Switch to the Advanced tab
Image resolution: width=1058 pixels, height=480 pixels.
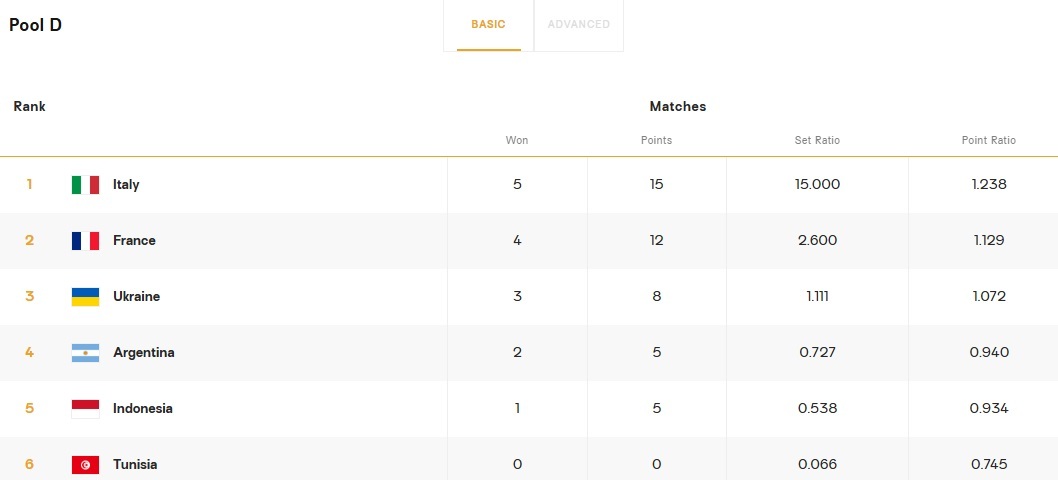[x=579, y=25]
